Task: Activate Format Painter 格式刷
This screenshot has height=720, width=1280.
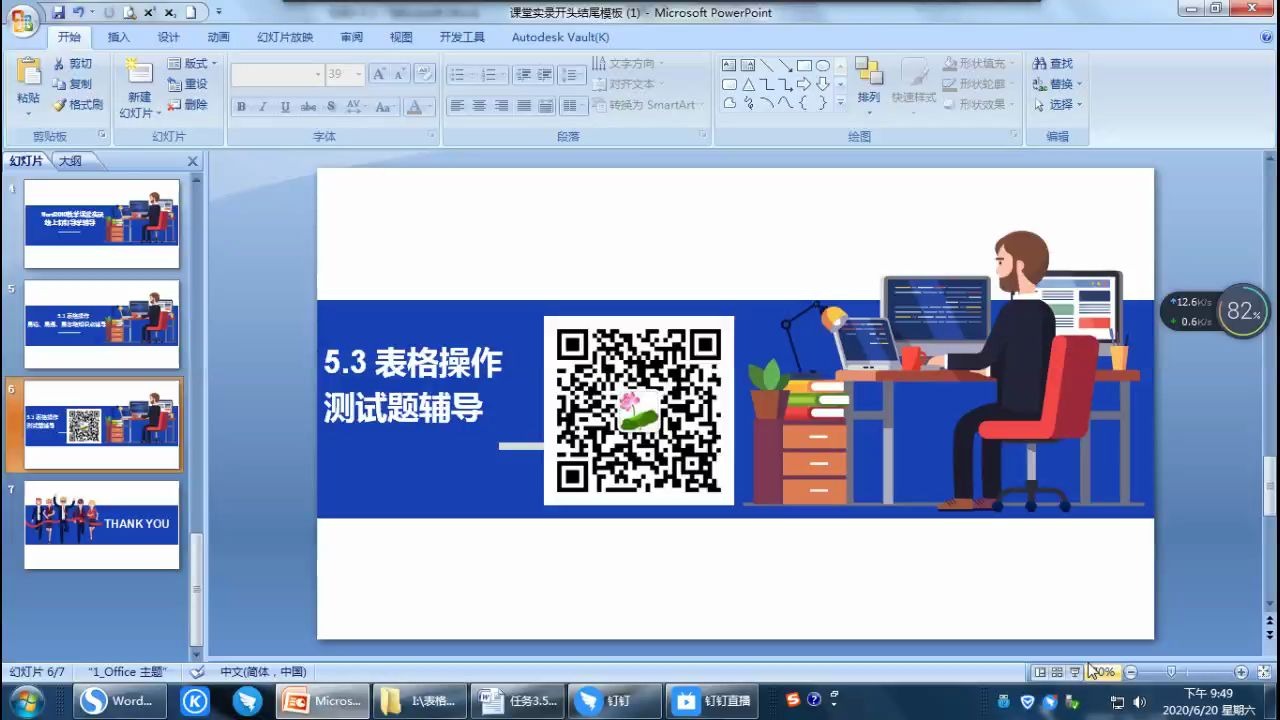Action: click(78, 105)
